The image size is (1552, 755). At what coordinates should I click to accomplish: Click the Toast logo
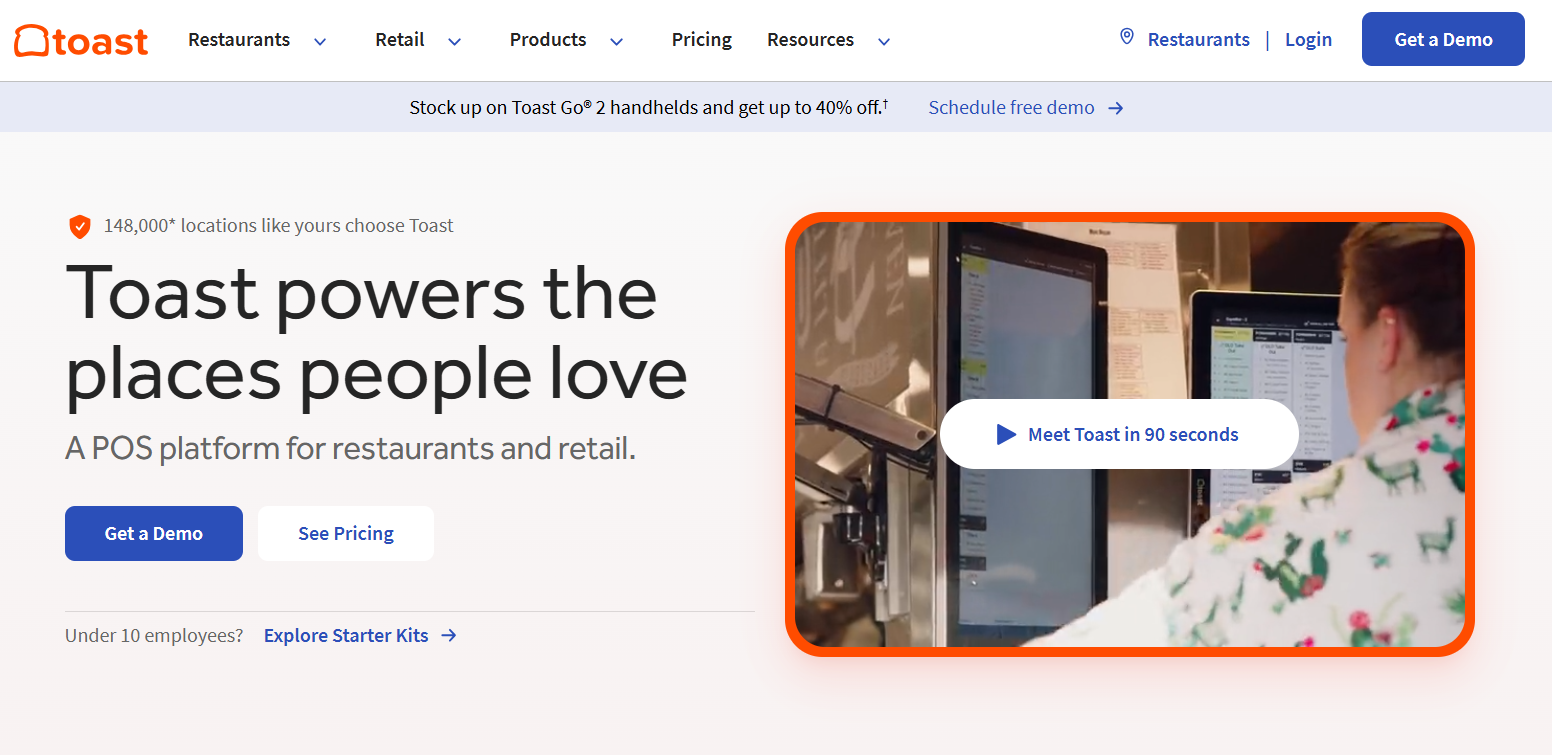pyautogui.click(x=81, y=40)
